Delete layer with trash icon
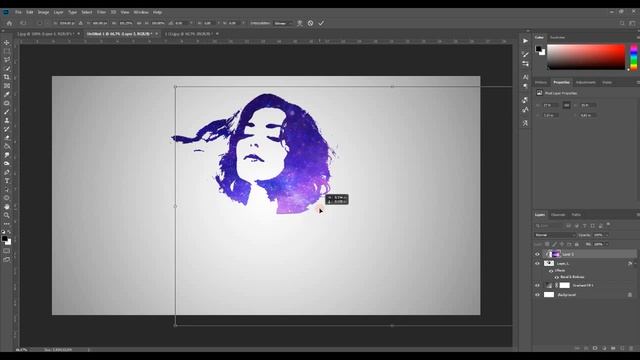640x360 pixels. (631, 348)
